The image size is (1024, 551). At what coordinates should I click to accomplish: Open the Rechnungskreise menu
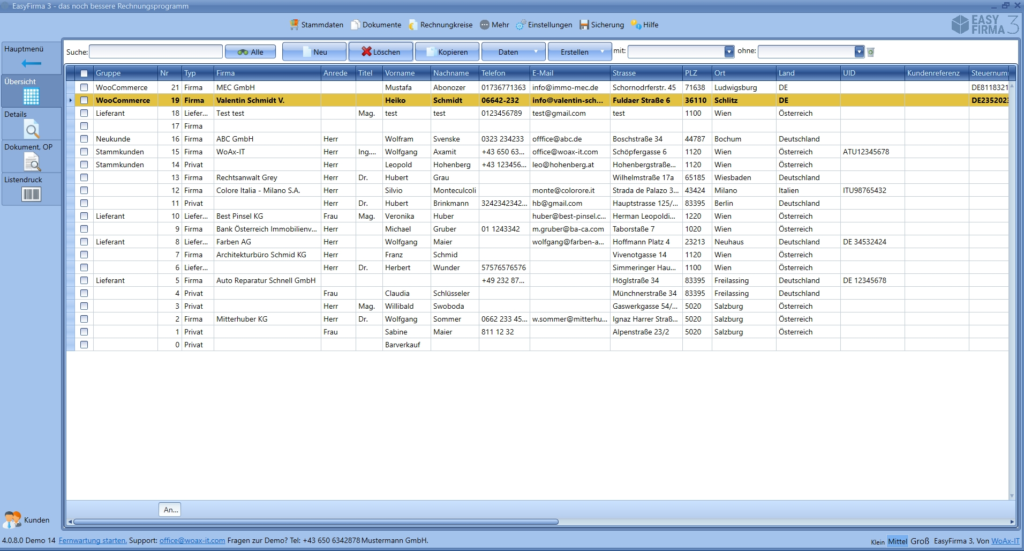[440, 24]
